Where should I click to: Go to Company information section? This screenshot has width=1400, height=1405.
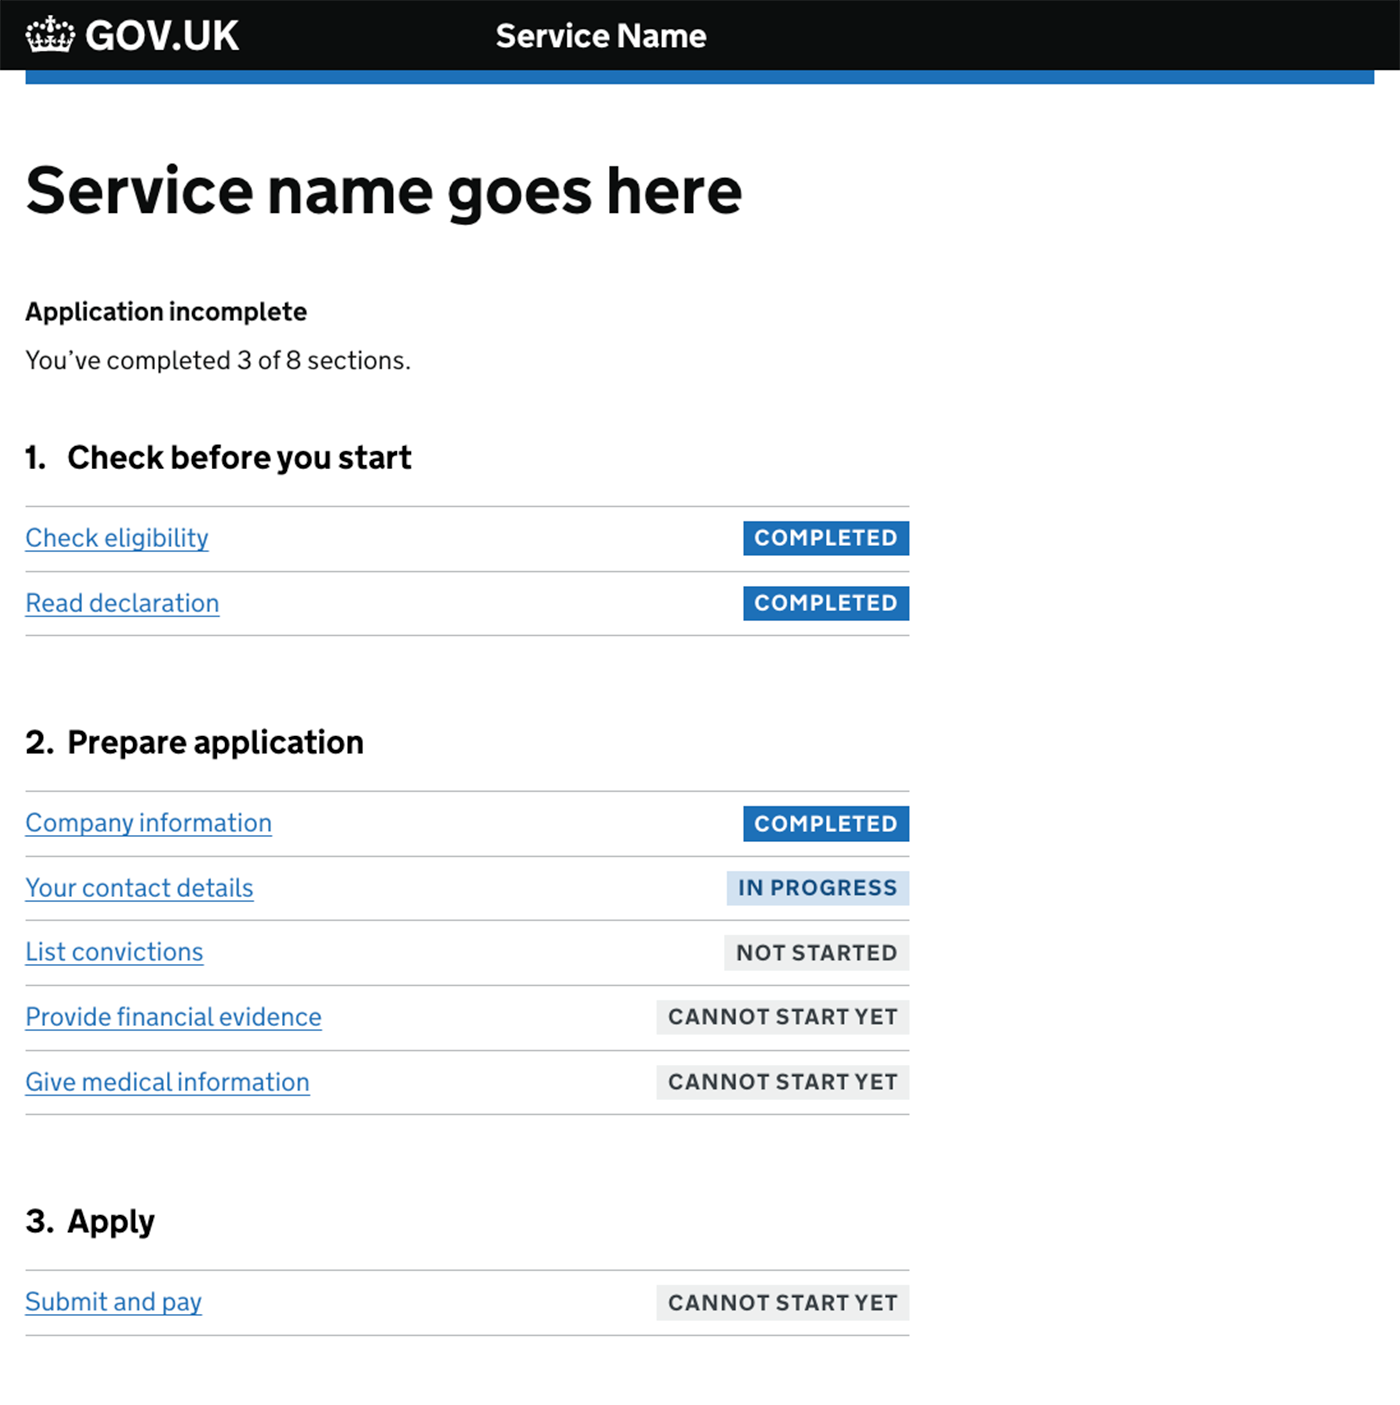(x=148, y=823)
